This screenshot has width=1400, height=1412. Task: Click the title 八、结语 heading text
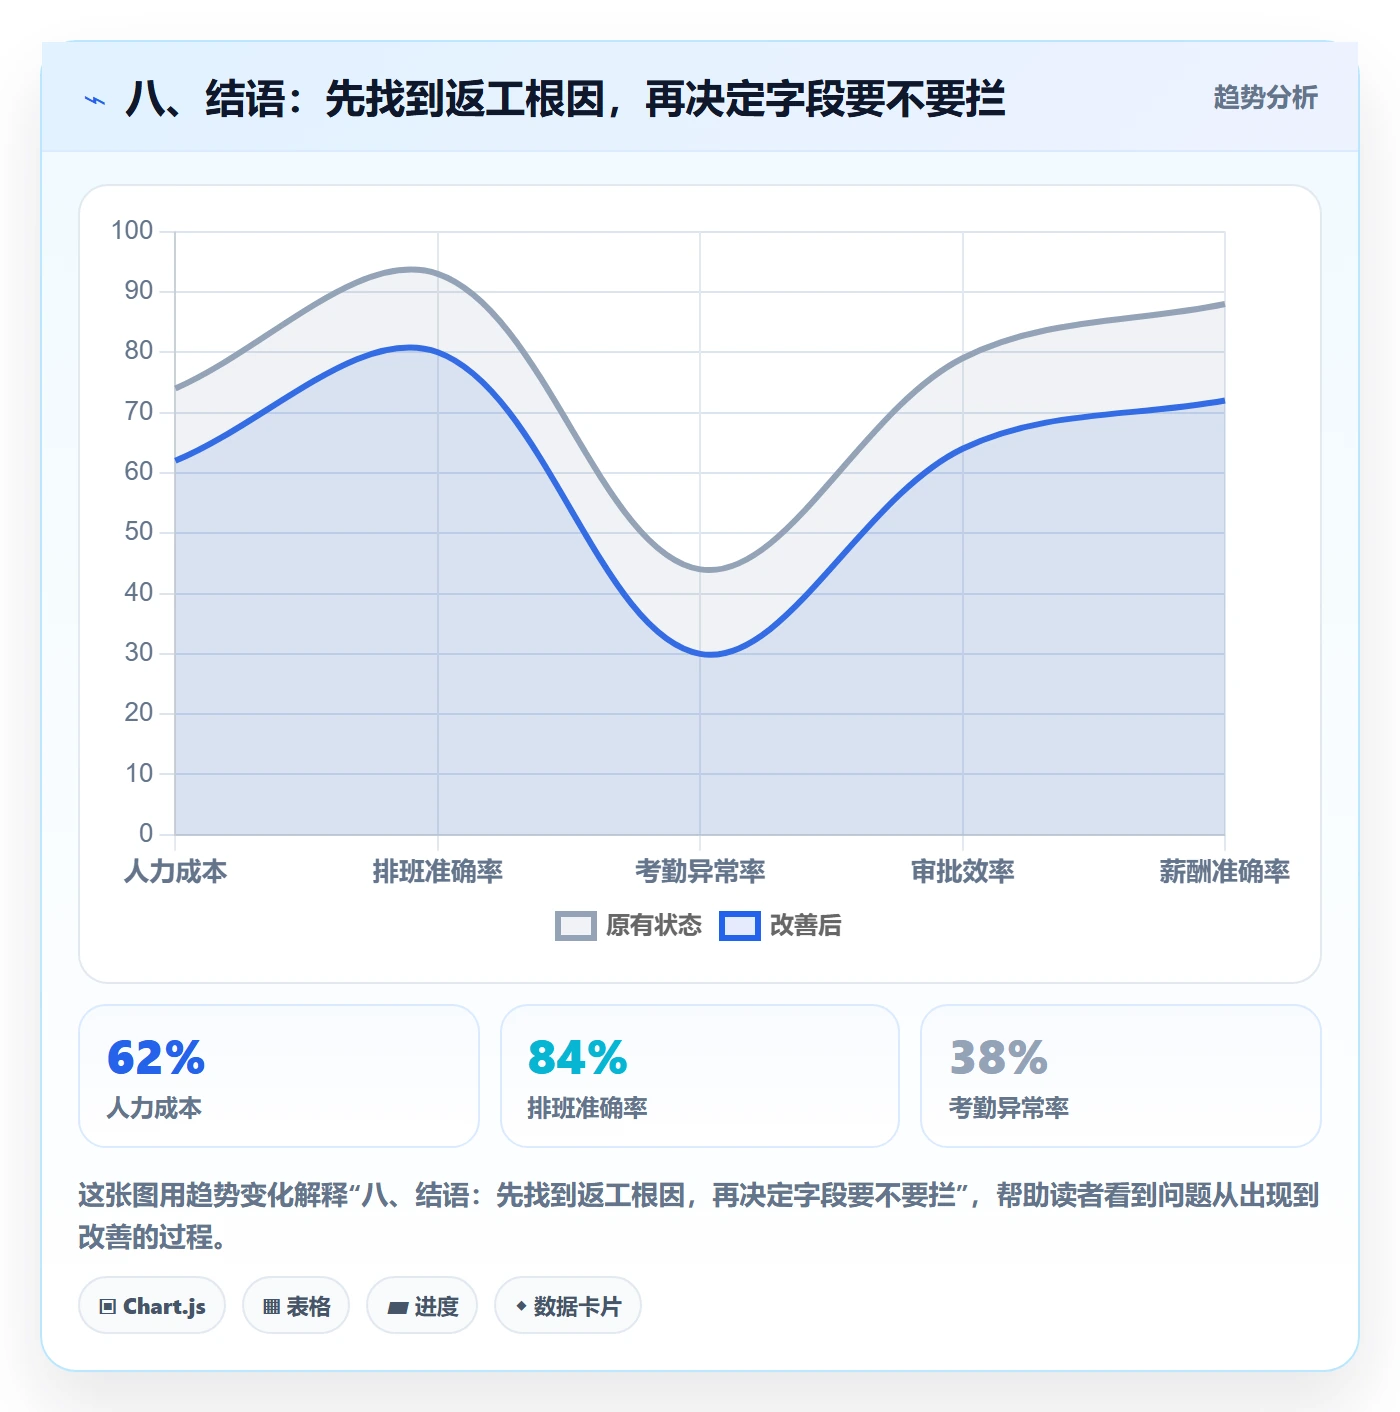pos(565,99)
